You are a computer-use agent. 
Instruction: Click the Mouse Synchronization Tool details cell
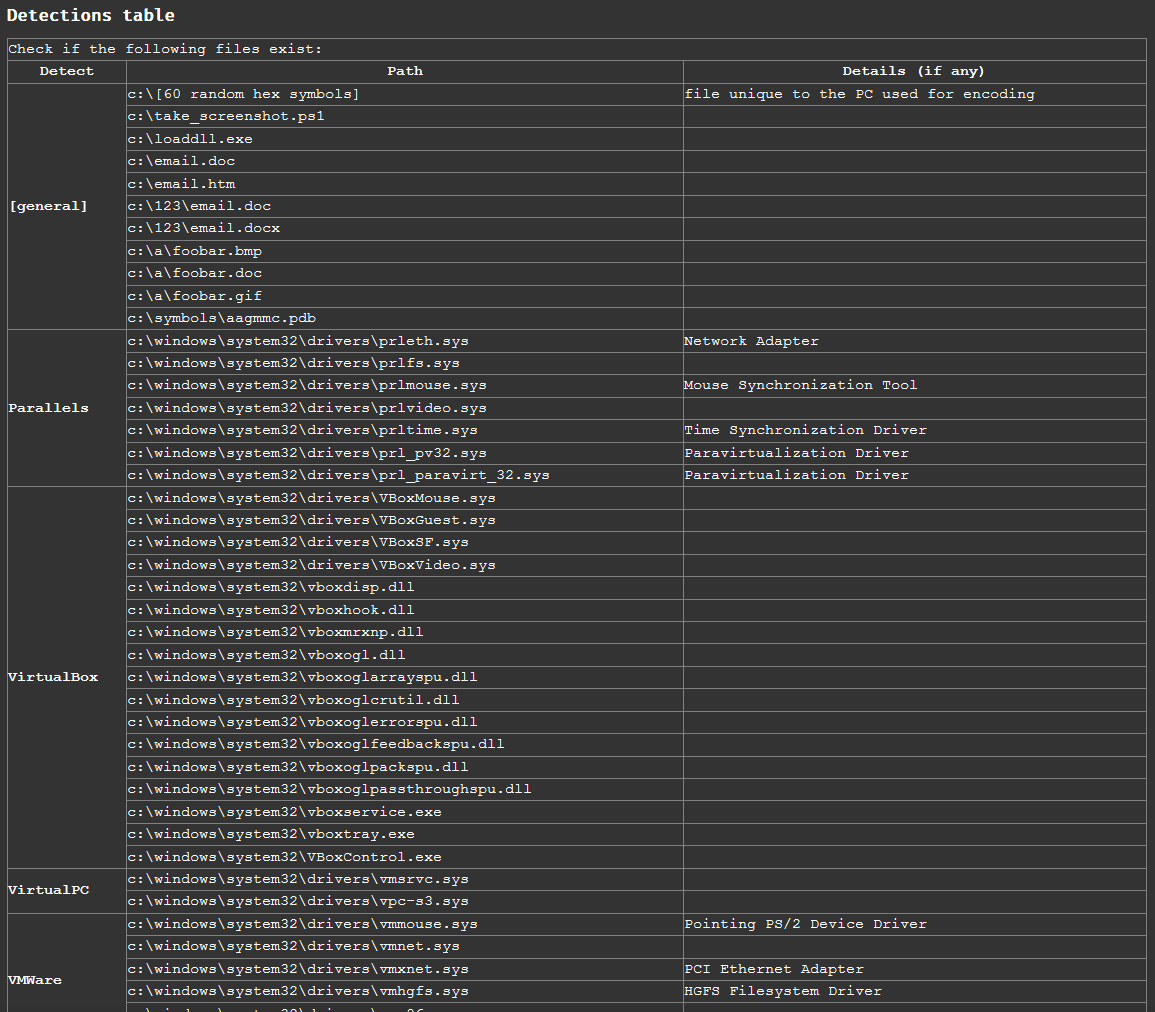click(800, 385)
